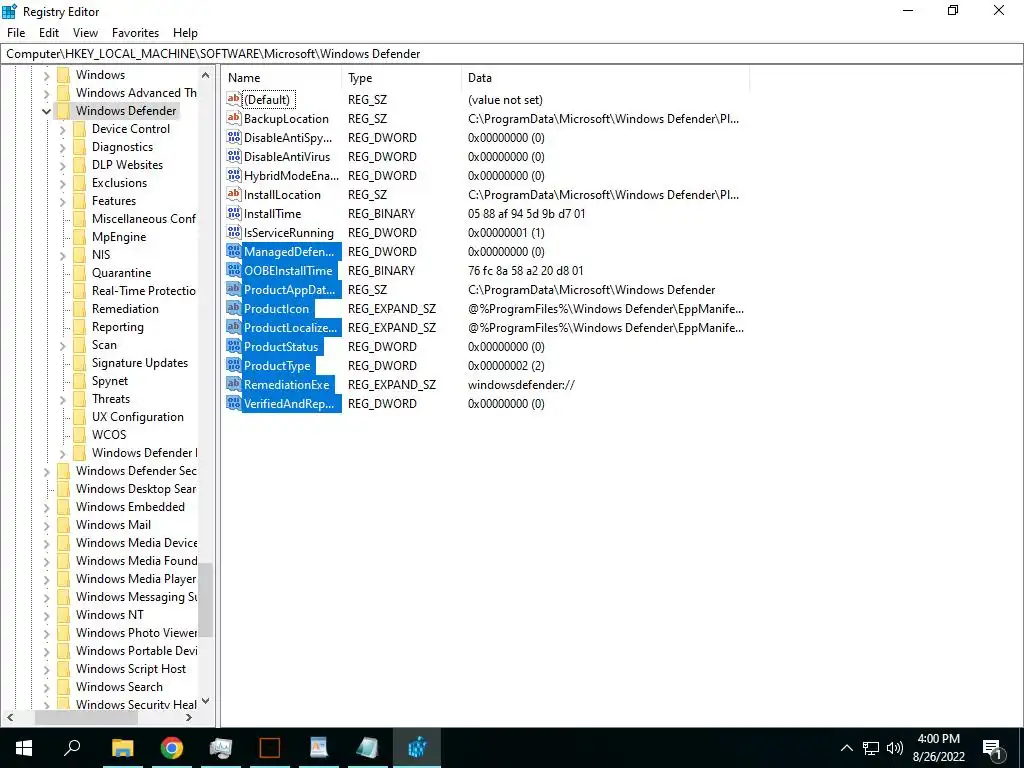Sort values by Name column header

click(x=281, y=78)
